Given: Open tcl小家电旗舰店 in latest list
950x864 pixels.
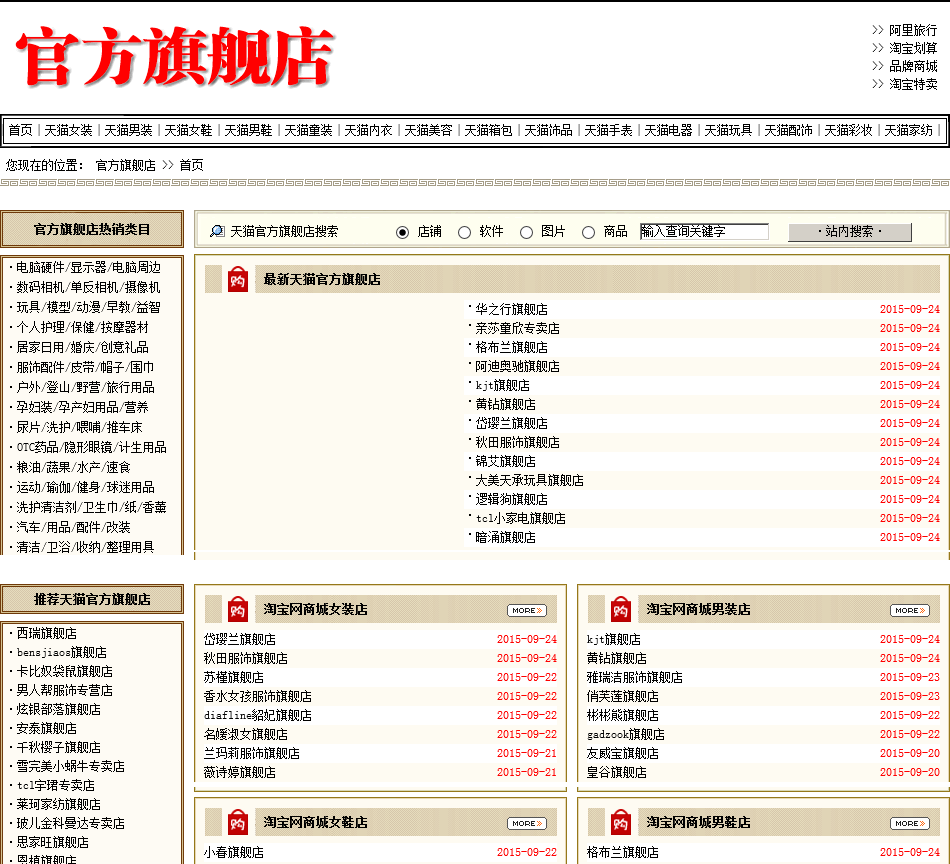Looking at the screenshot, I should (520, 519).
